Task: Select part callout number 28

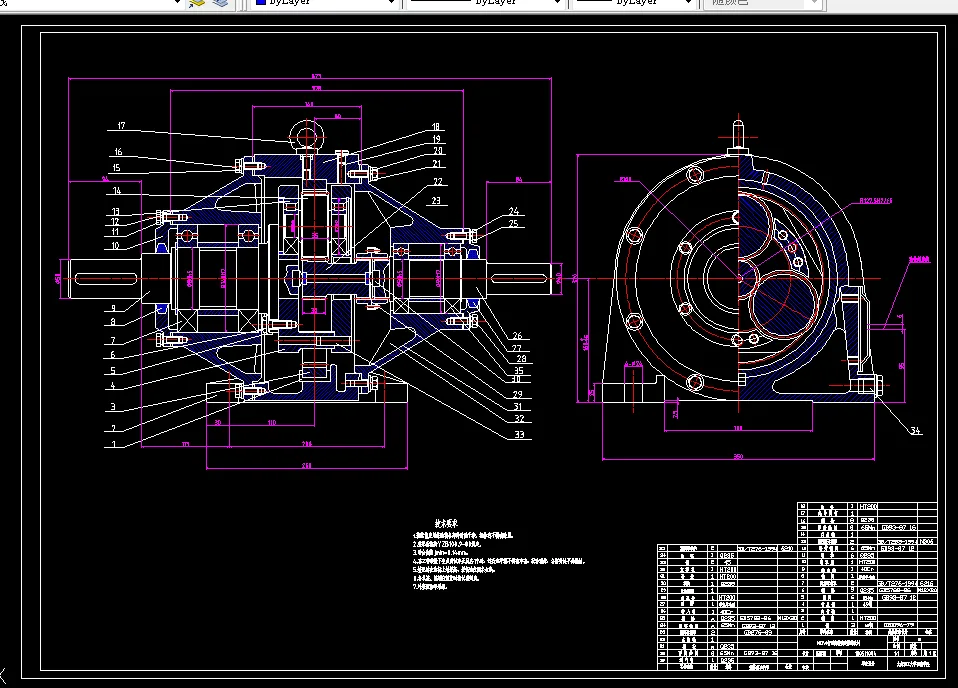Action: click(x=521, y=359)
